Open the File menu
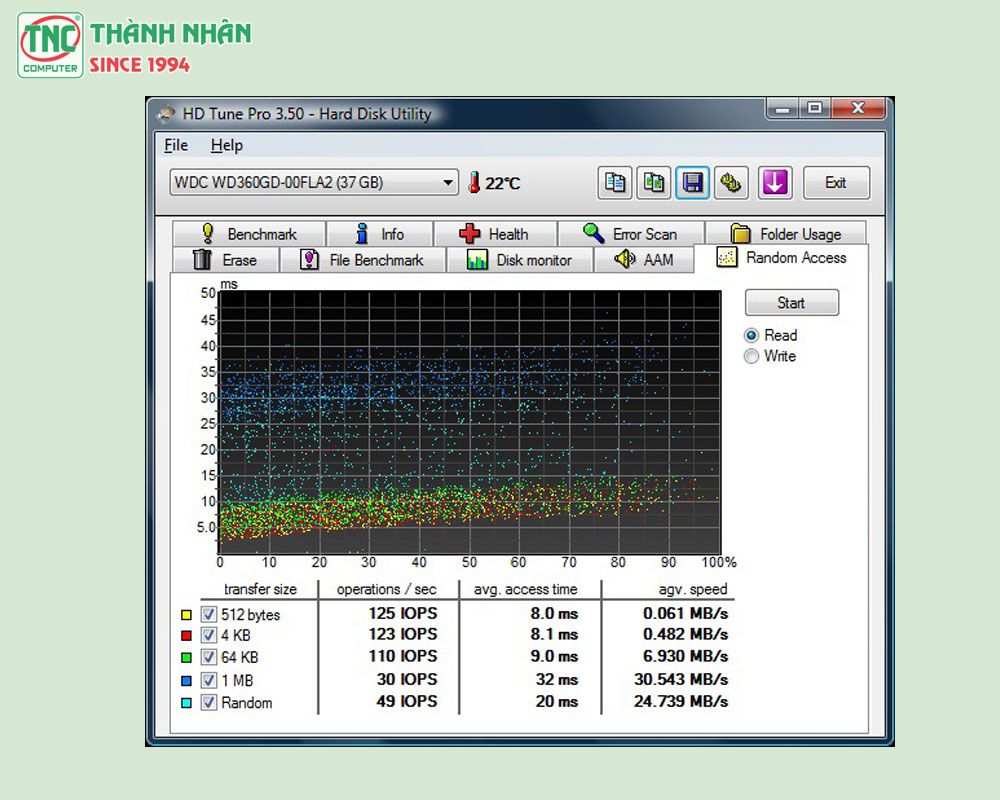The width and height of the screenshot is (1000, 800). 176,145
